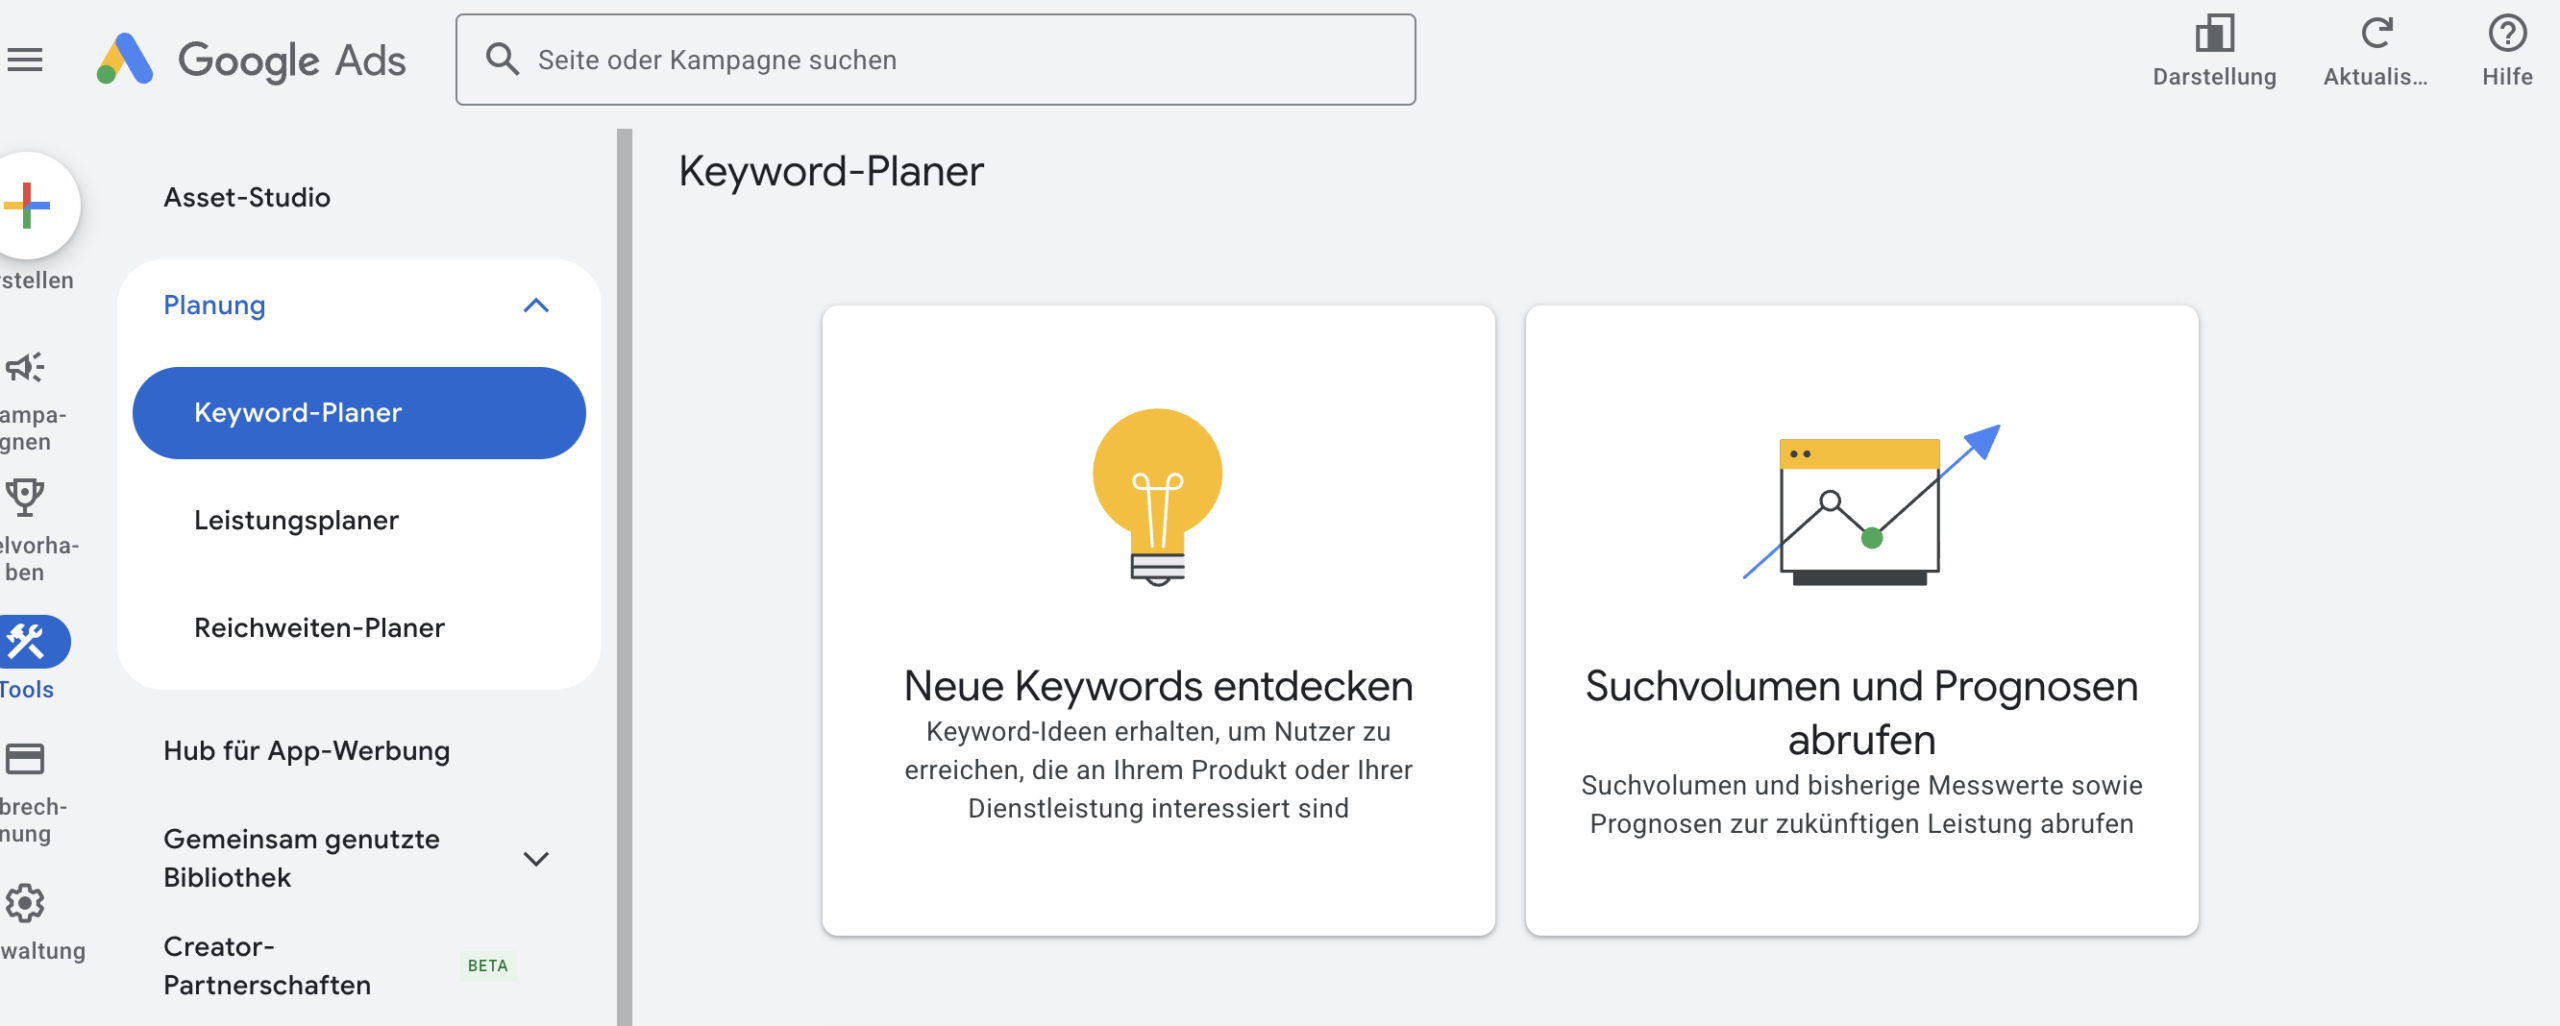Open Campaigns via megaphone icon
This screenshot has width=2560, height=1026.
pos(25,368)
